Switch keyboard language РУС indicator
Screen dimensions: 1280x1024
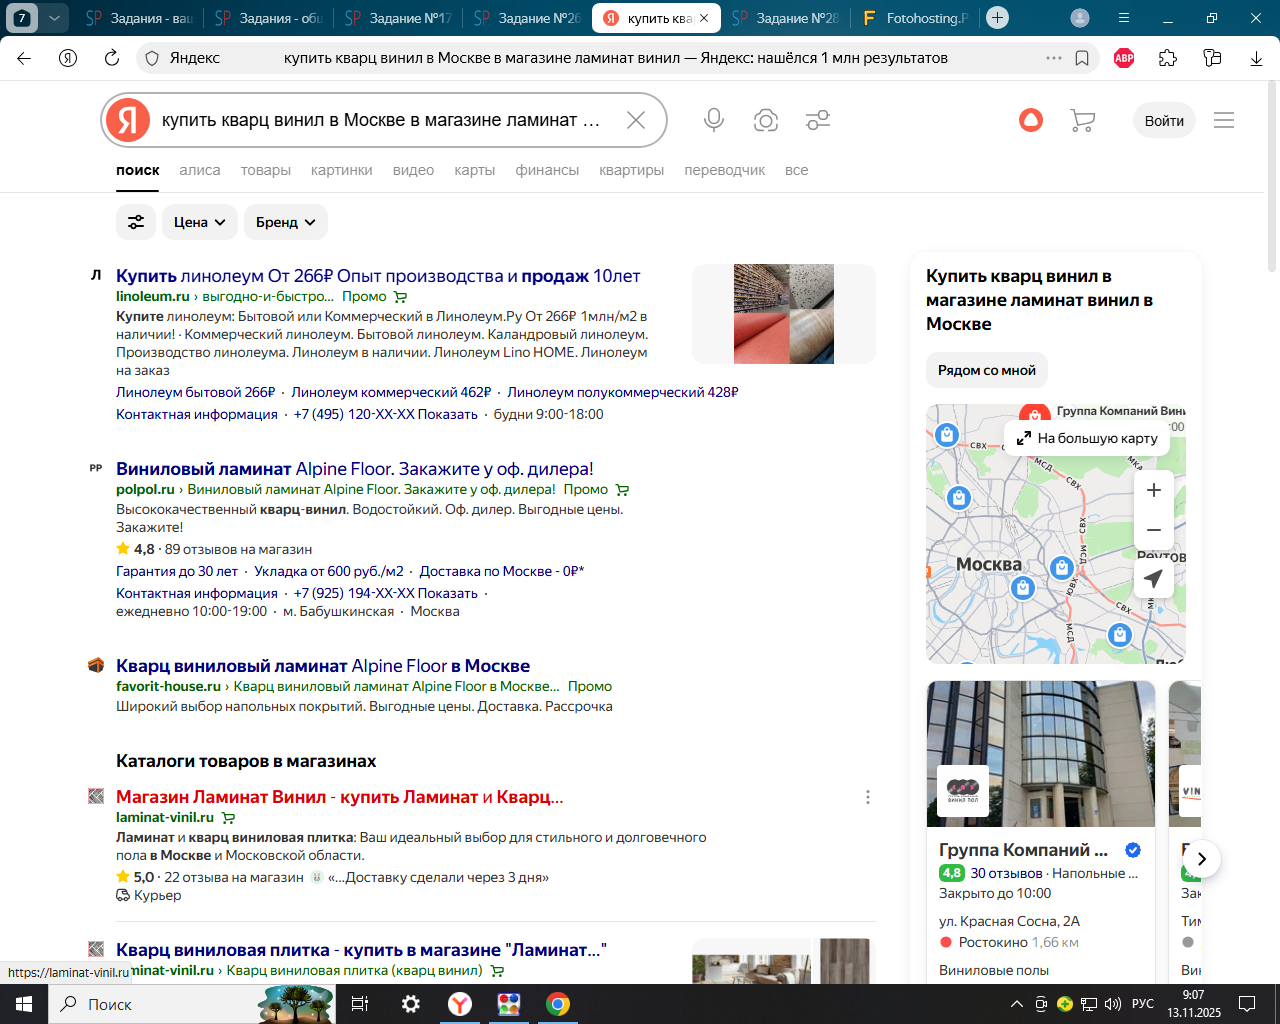(1143, 1004)
